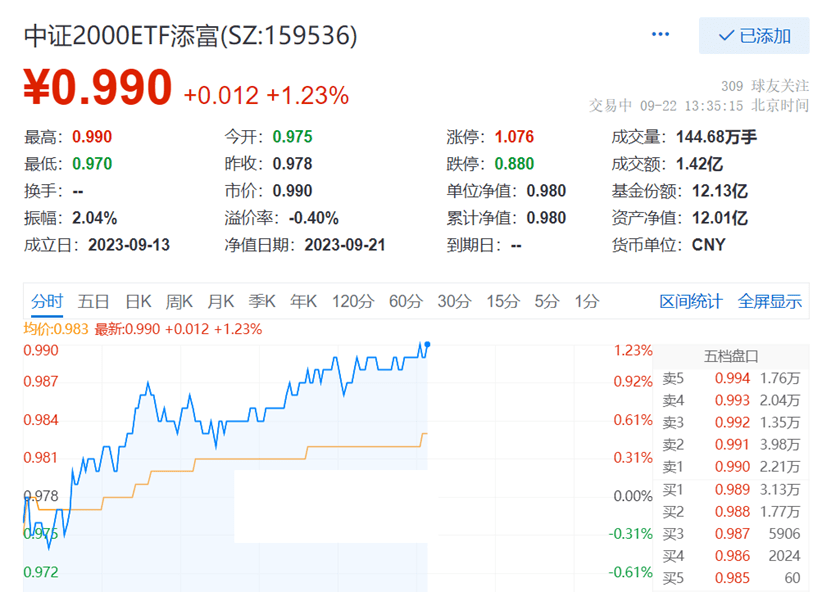
Task: Pick the 5分 interval tab
Action: [x=546, y=301]
